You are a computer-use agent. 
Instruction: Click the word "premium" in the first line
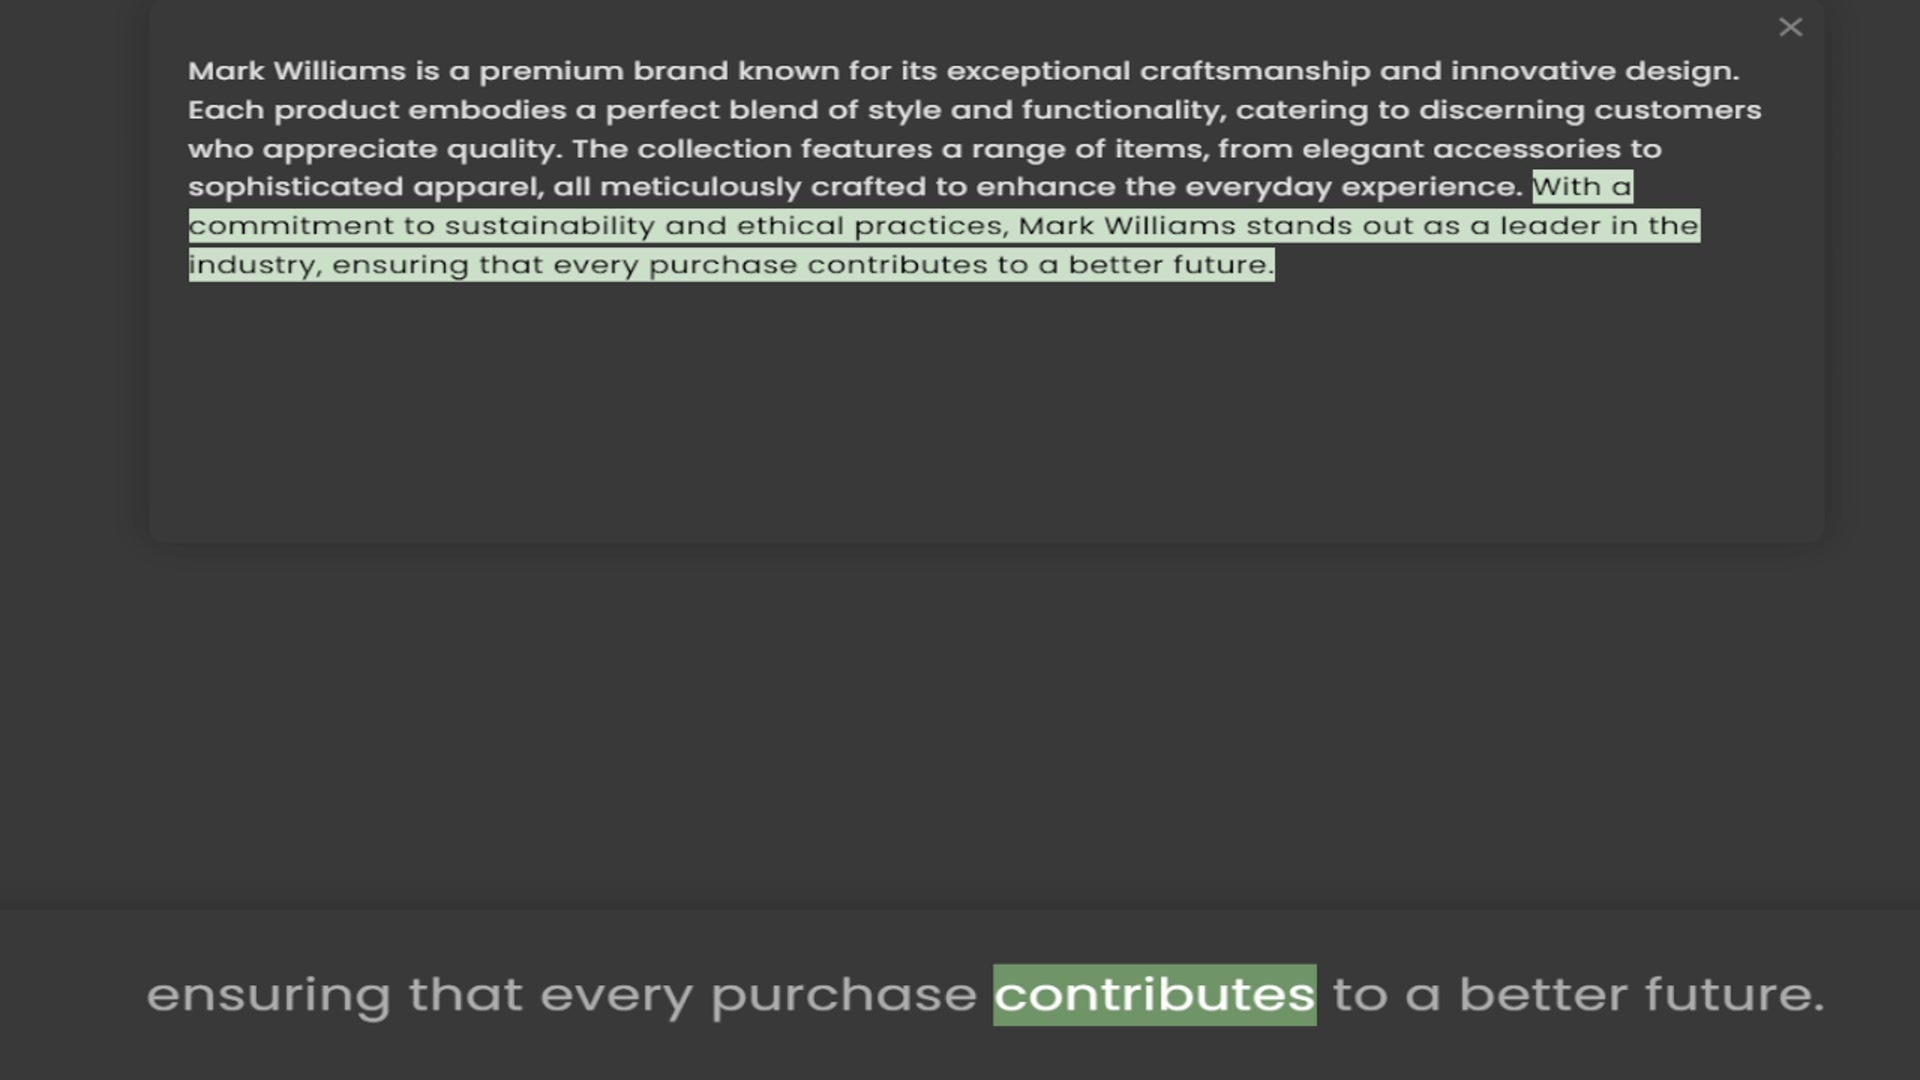[551, 72]
